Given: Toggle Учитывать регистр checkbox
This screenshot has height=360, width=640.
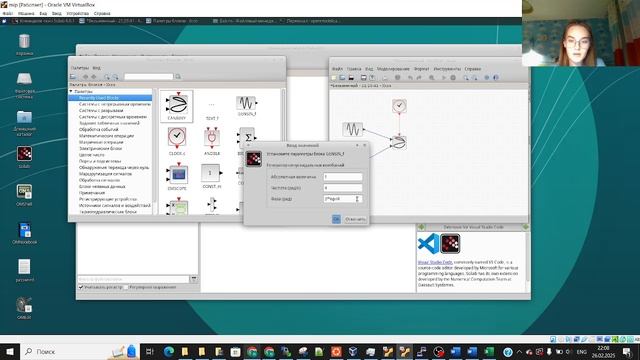Looking at the screenshot, I should (81, 287).
